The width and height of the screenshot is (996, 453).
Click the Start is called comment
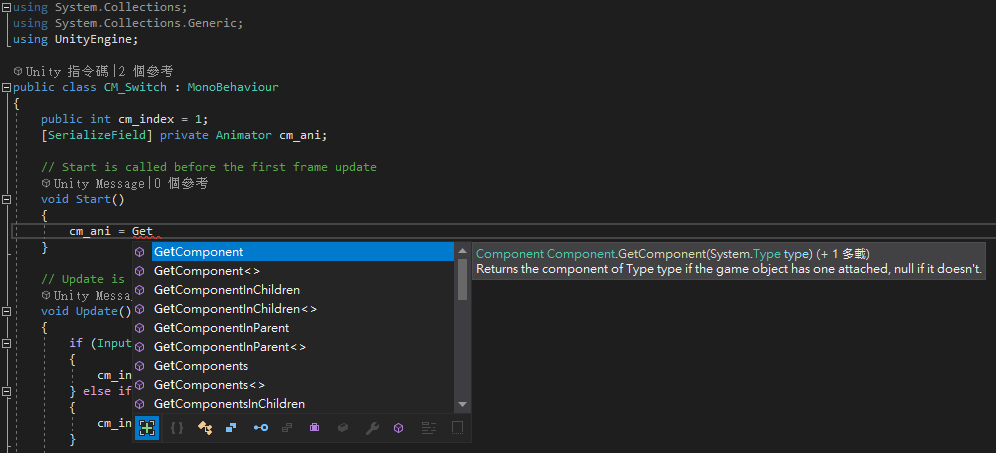(x=209, y=167)
